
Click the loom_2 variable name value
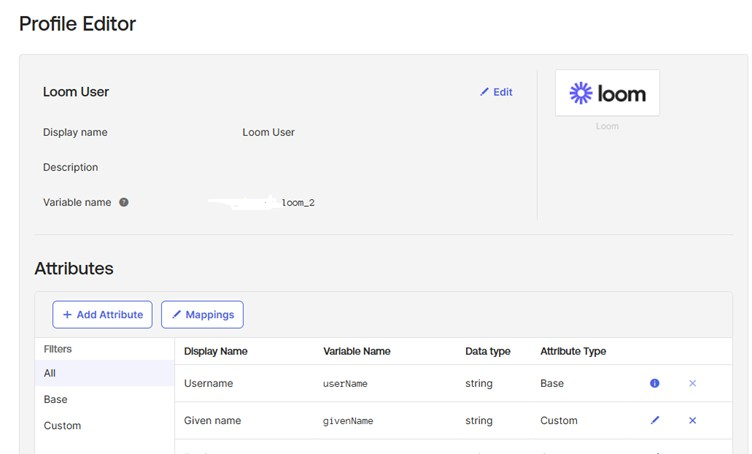coord(298,202)
